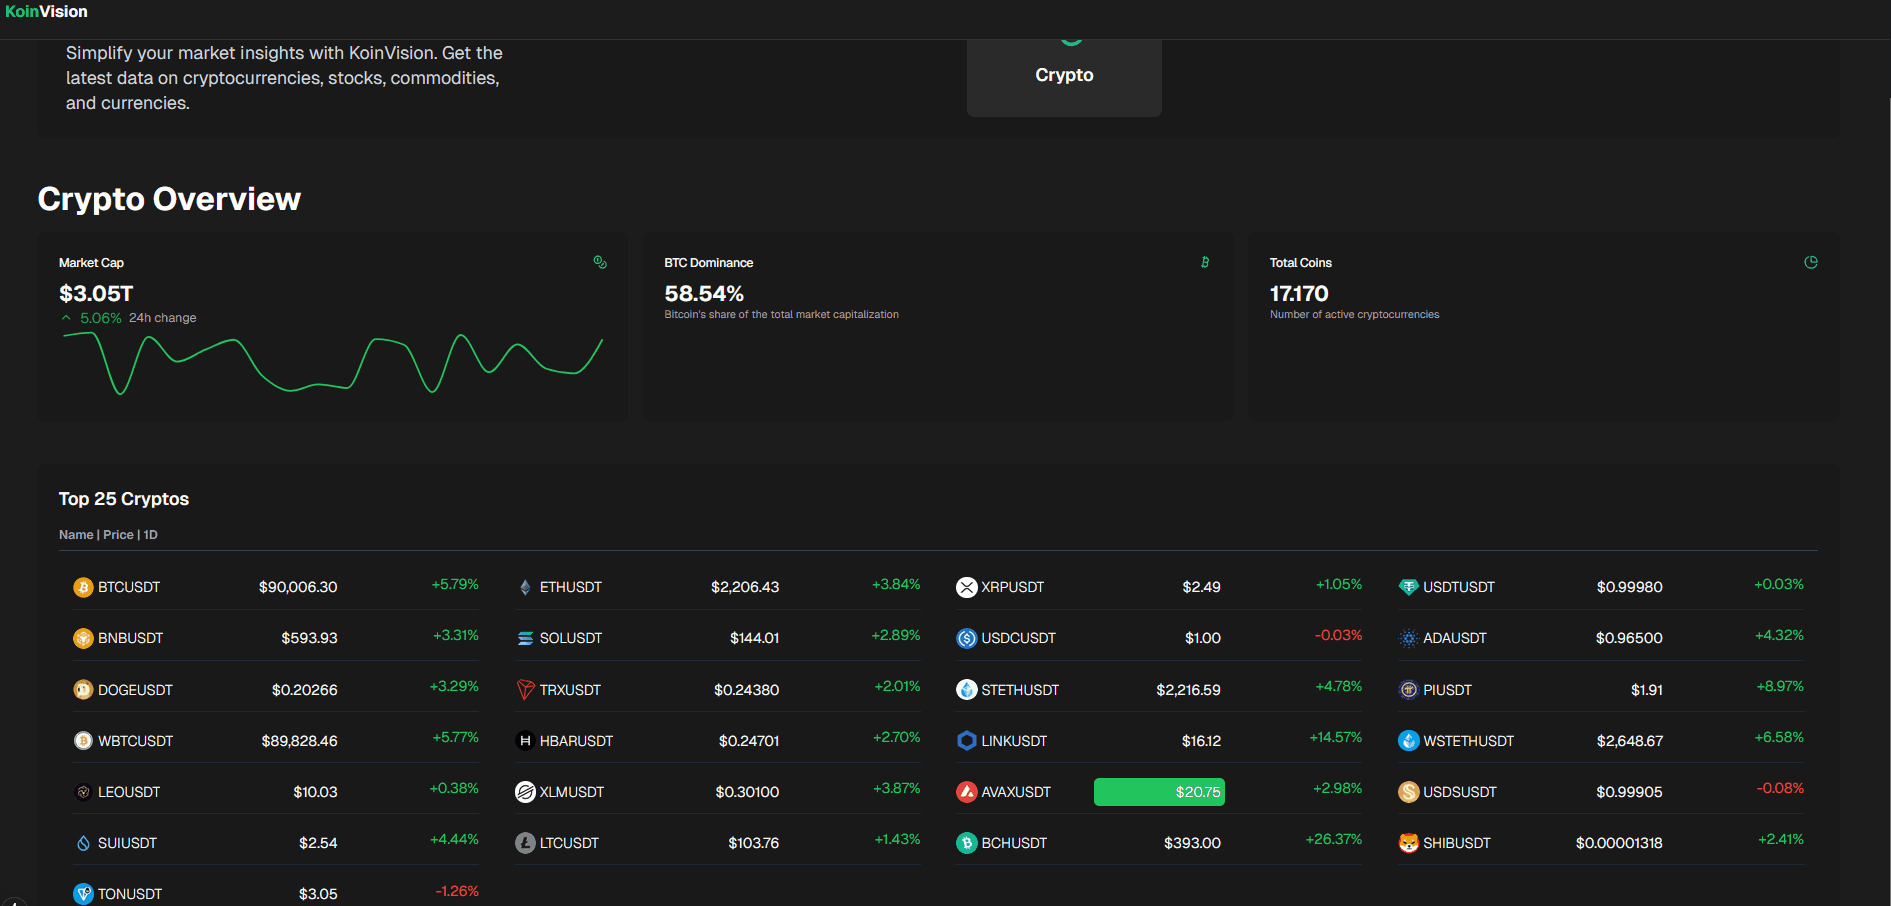Click the pie chart icon on Total Coins

click(x=1810, y=262)
